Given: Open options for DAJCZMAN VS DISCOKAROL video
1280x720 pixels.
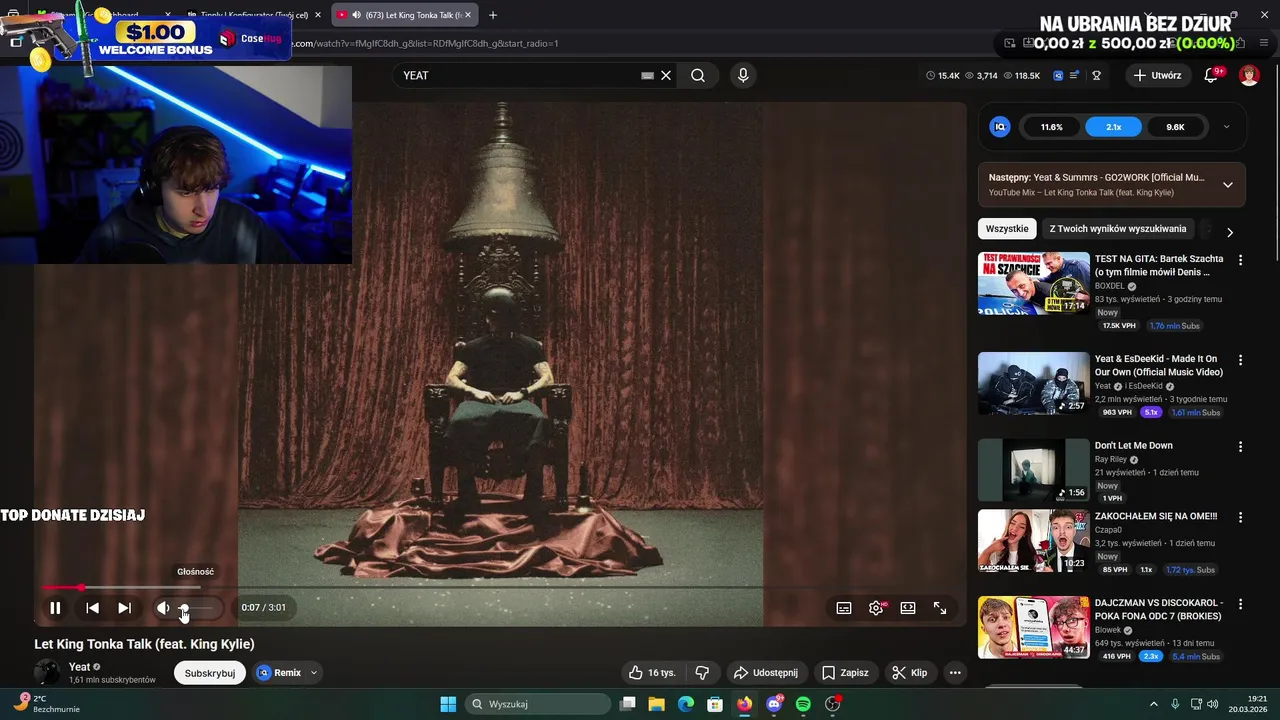Looking at the screenshot, I should click(1240, 605).
